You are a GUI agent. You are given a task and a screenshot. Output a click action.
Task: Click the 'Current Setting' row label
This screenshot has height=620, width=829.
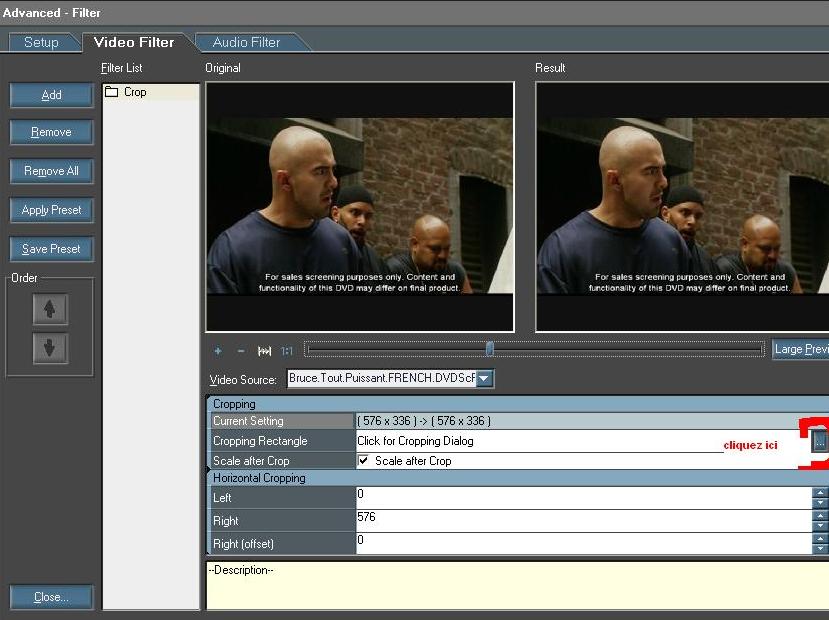(248, 421)
